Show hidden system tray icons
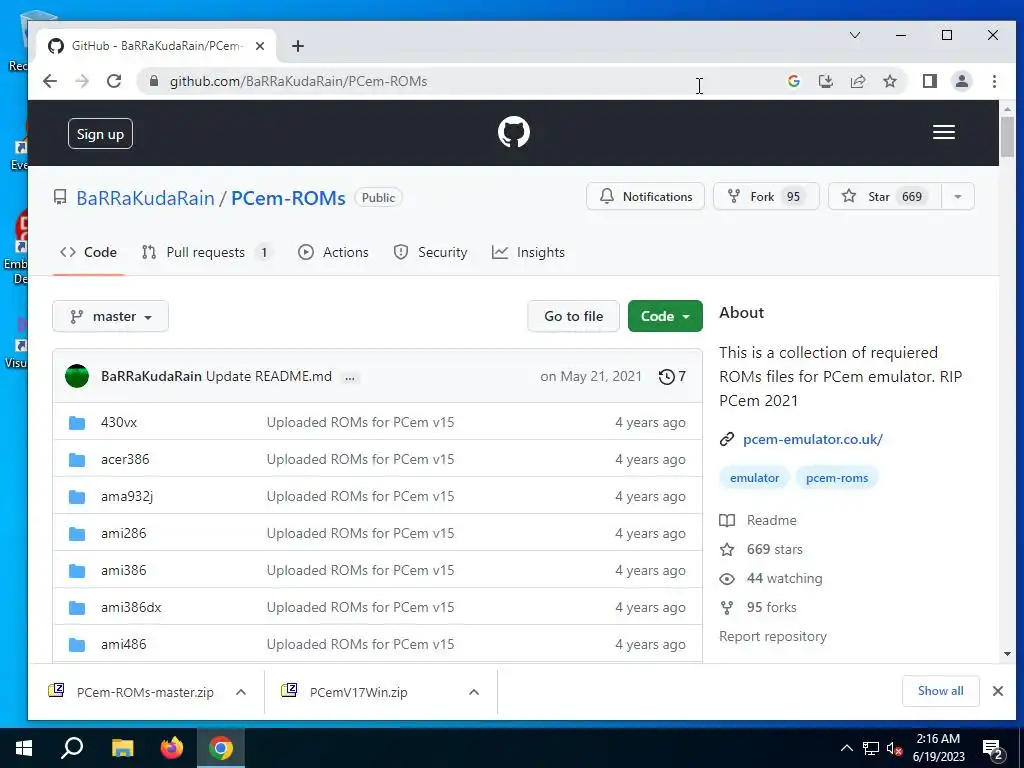Screen dimensions: 1024x768 (x=846, y=748)
